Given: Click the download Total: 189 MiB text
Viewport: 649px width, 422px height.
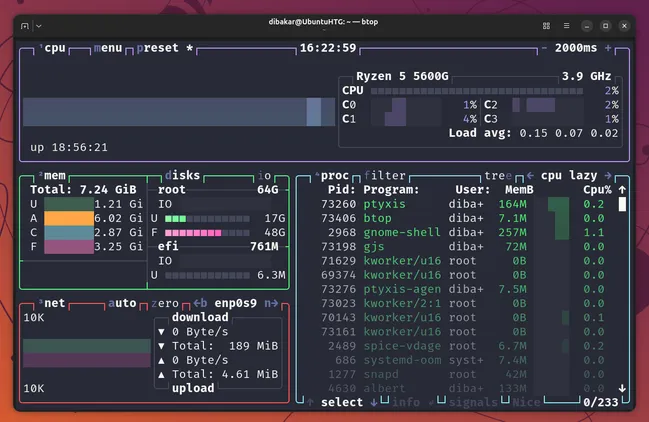Looking at the screenshot, I should tap(225, 346).
